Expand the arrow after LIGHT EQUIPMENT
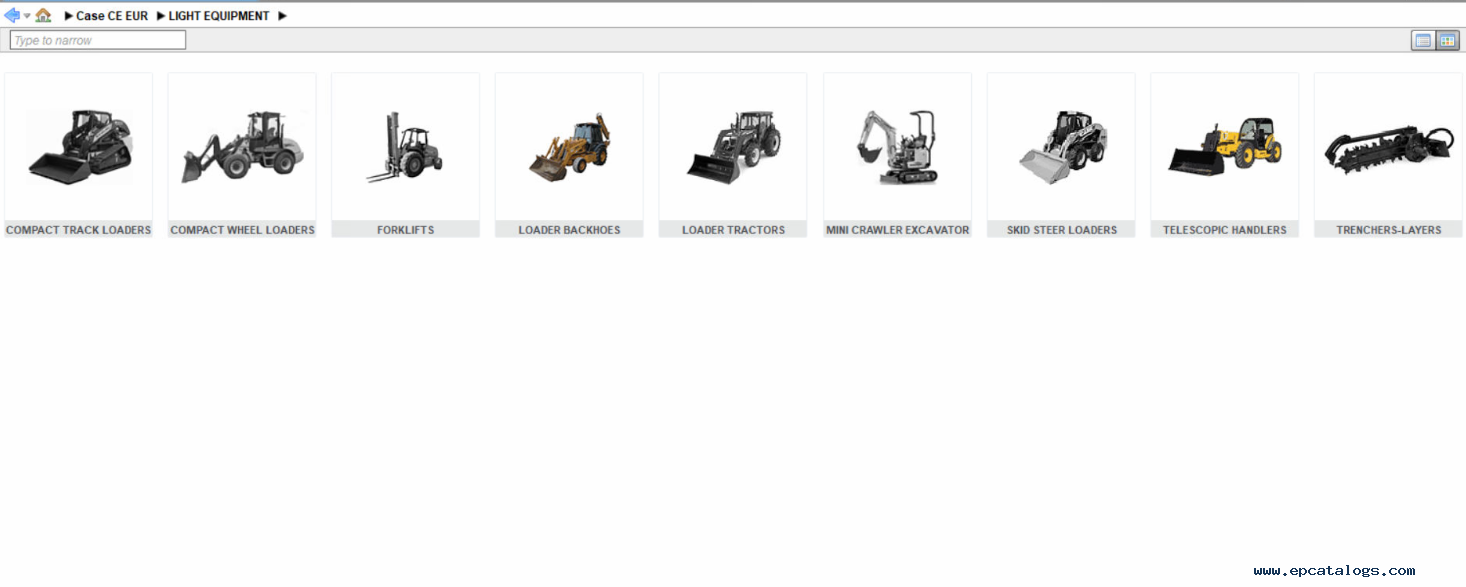The image size is (1466, 587). click(x=282, y=16)
